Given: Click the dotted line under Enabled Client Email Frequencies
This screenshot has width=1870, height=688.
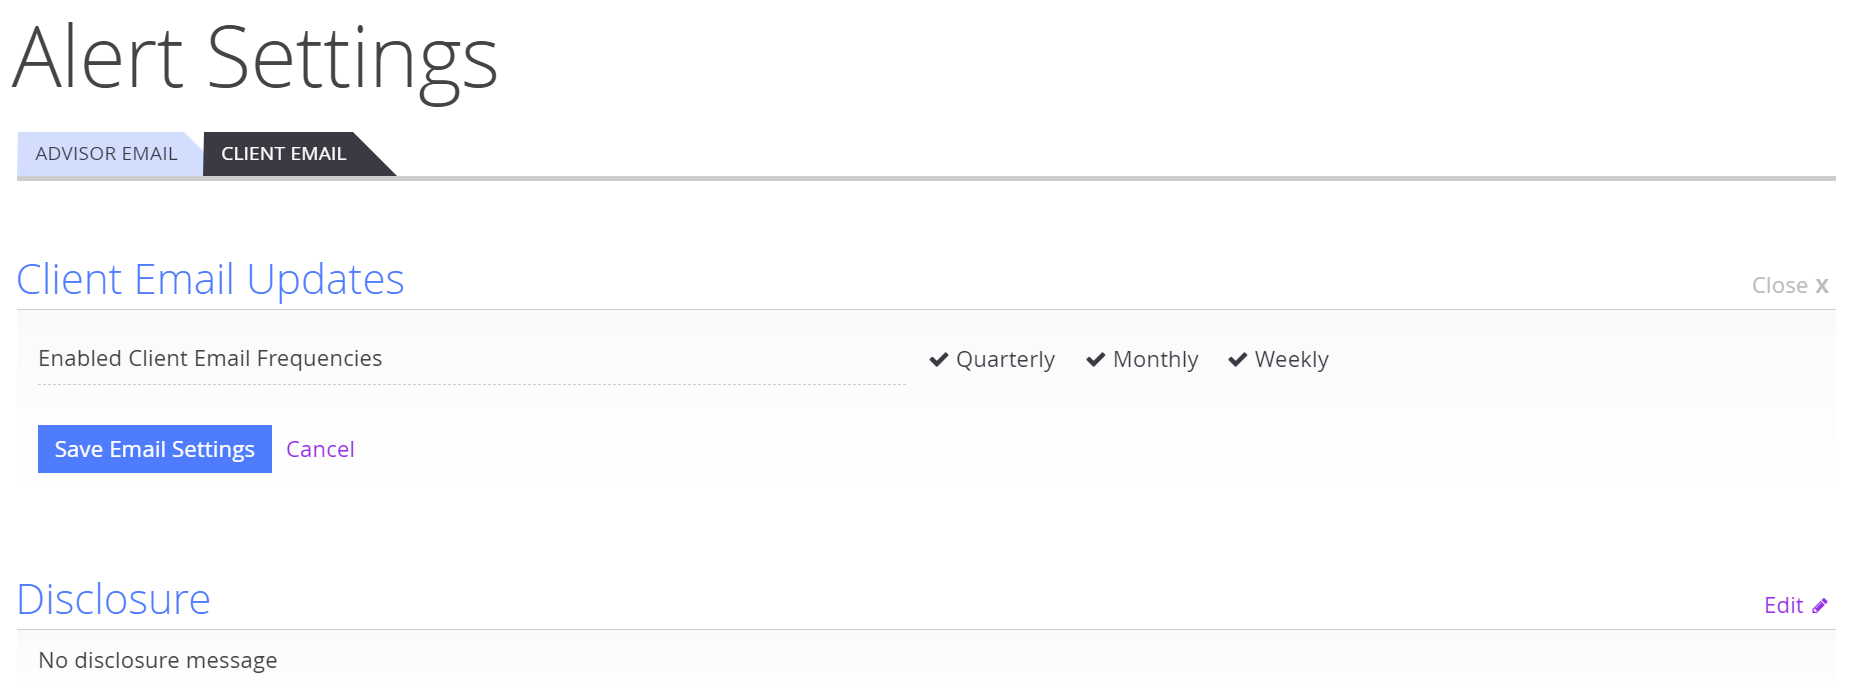Looking at the screenshot, I should tap(472, 385).
